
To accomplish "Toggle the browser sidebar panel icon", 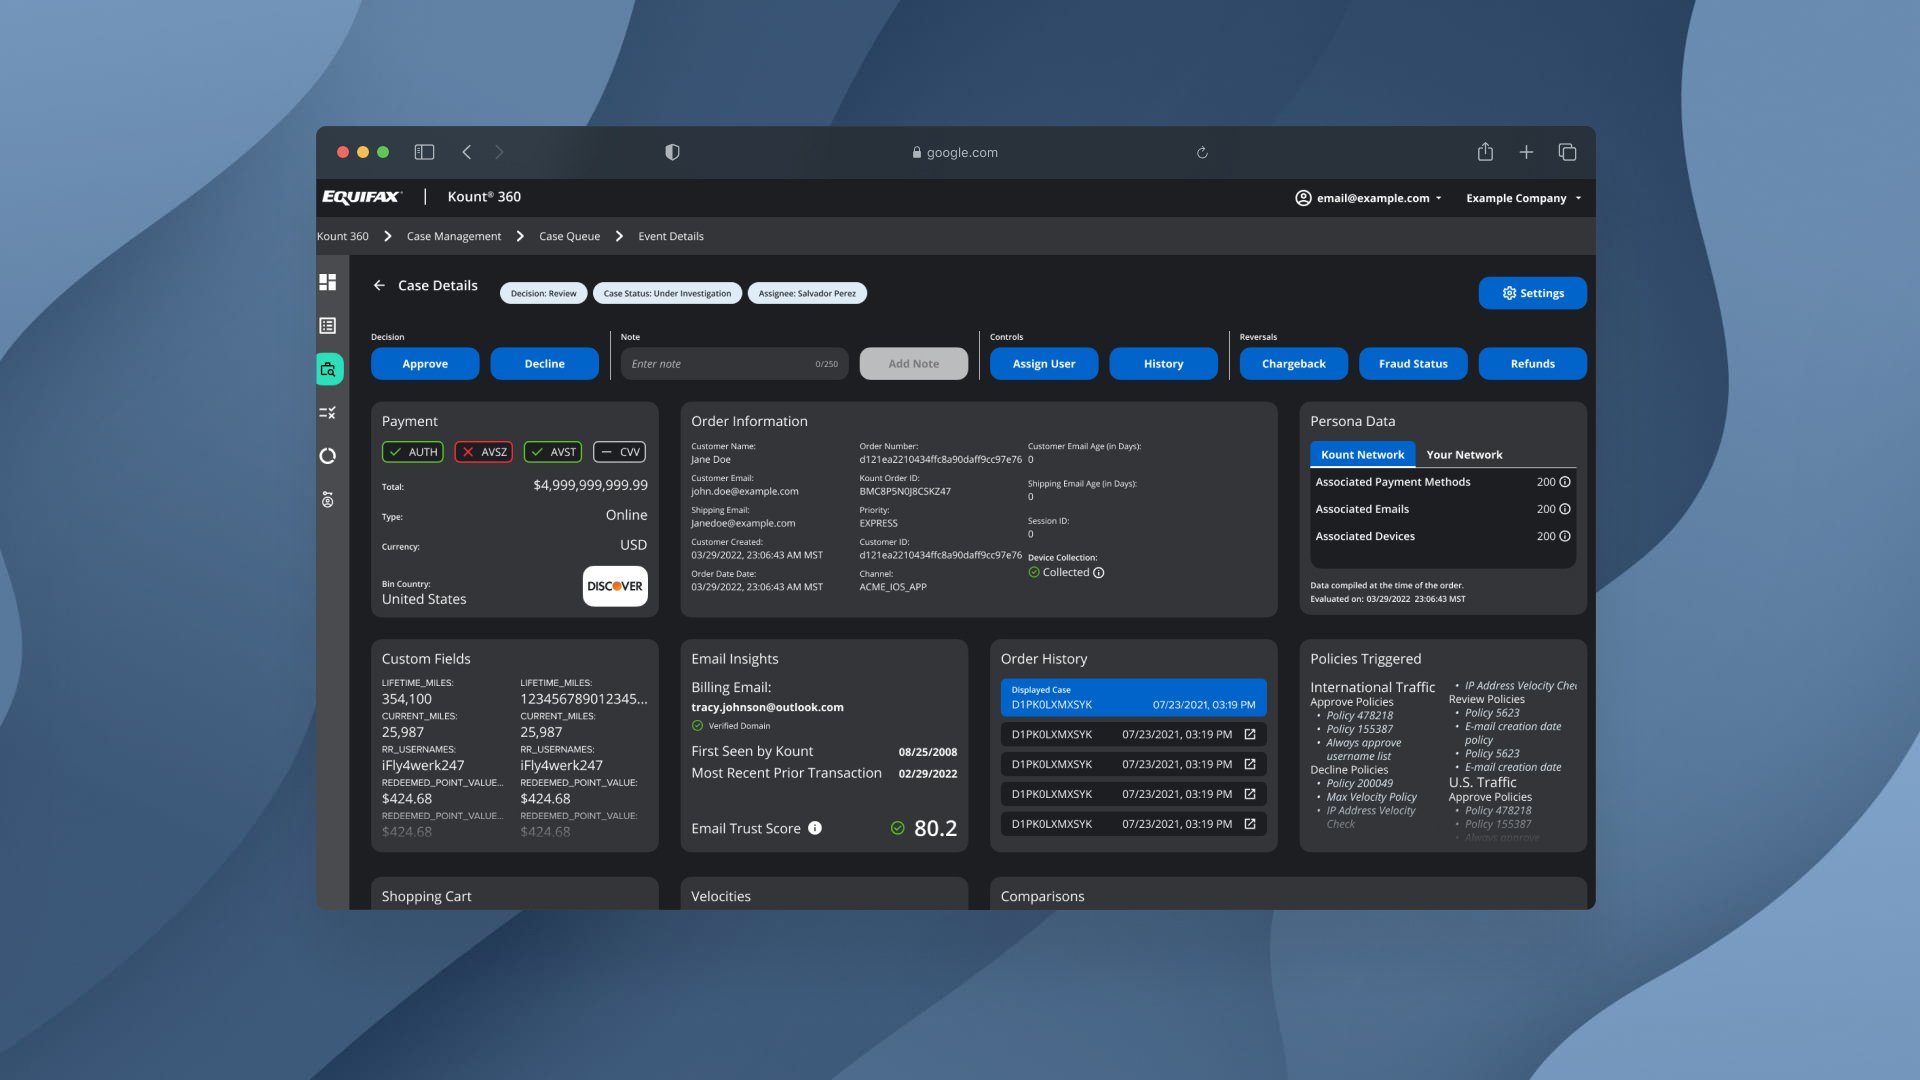I will click(x=424, y=152).
